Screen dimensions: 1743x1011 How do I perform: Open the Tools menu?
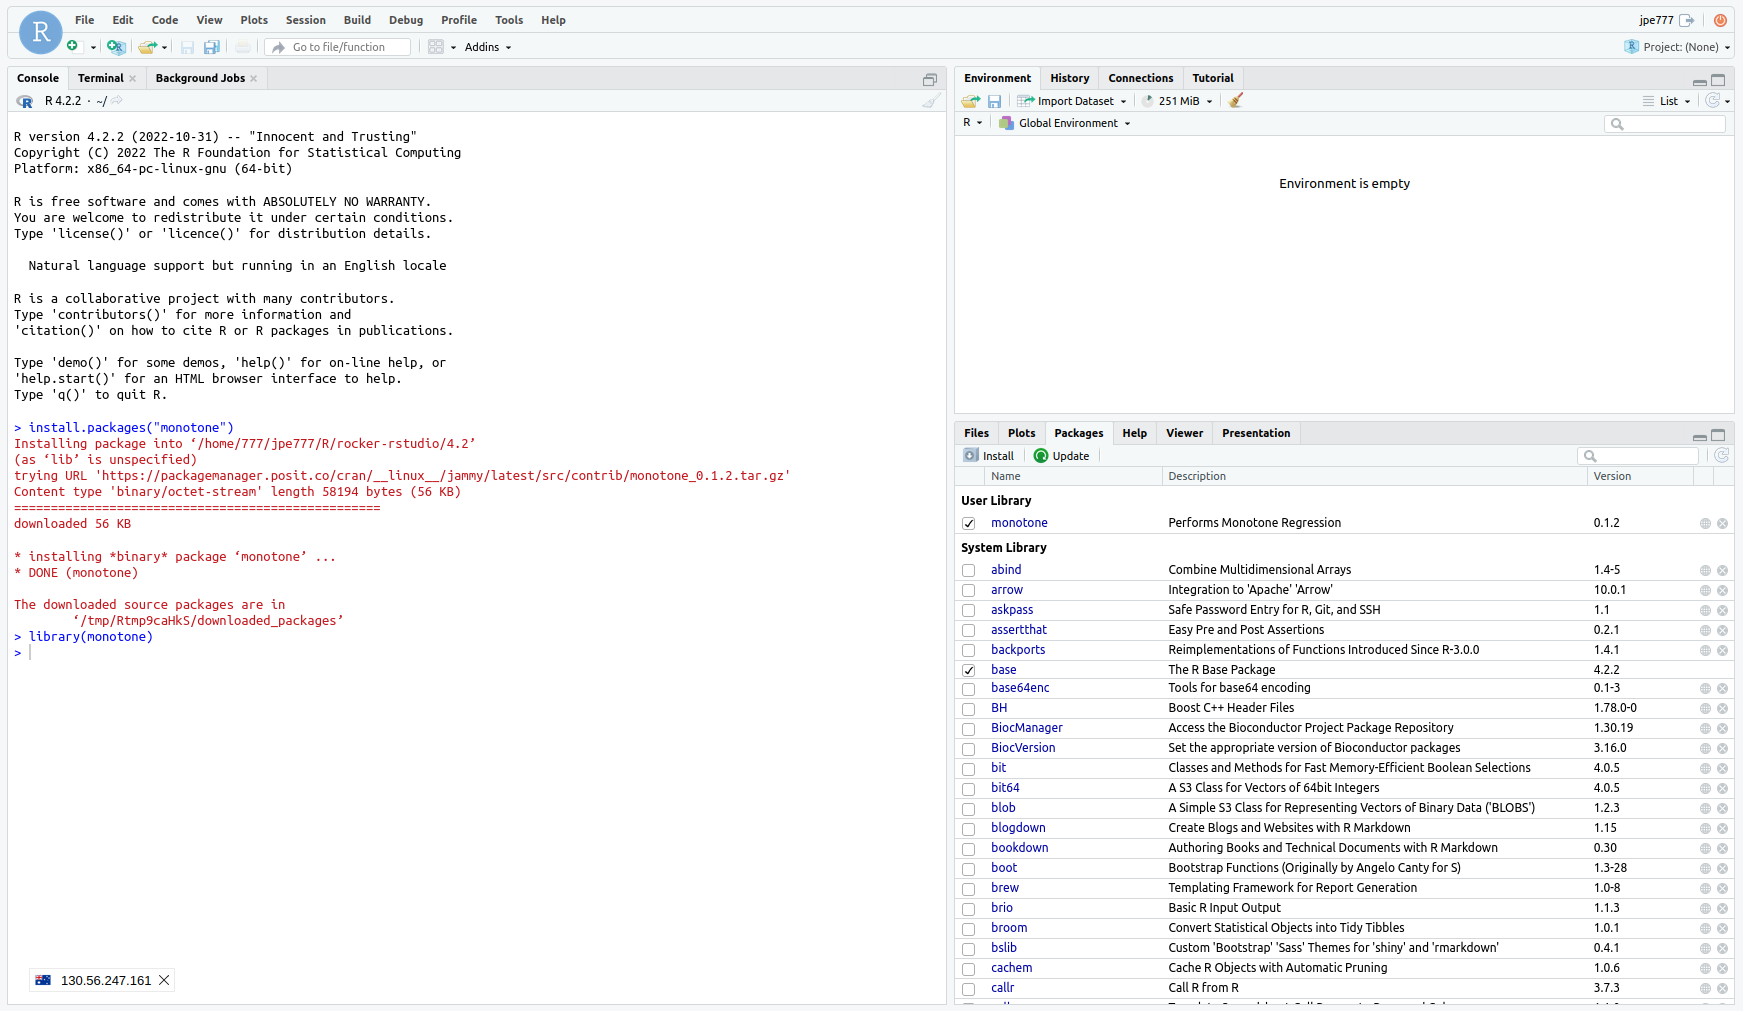509,20
